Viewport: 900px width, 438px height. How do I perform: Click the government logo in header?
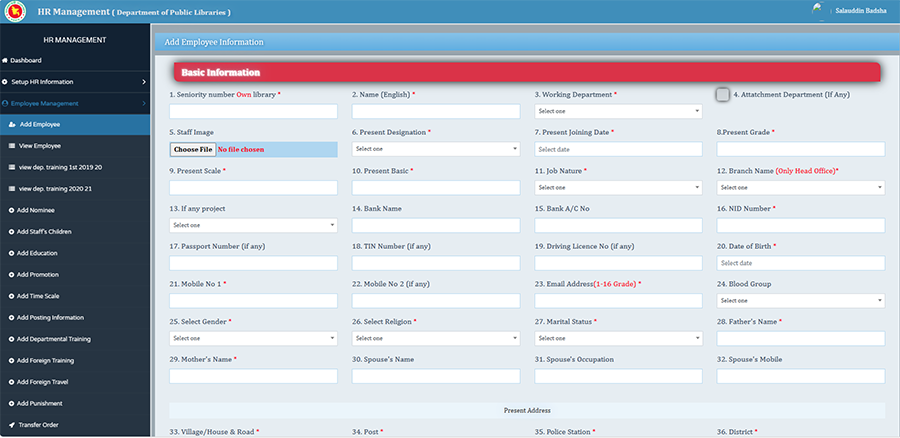[15, 11]
